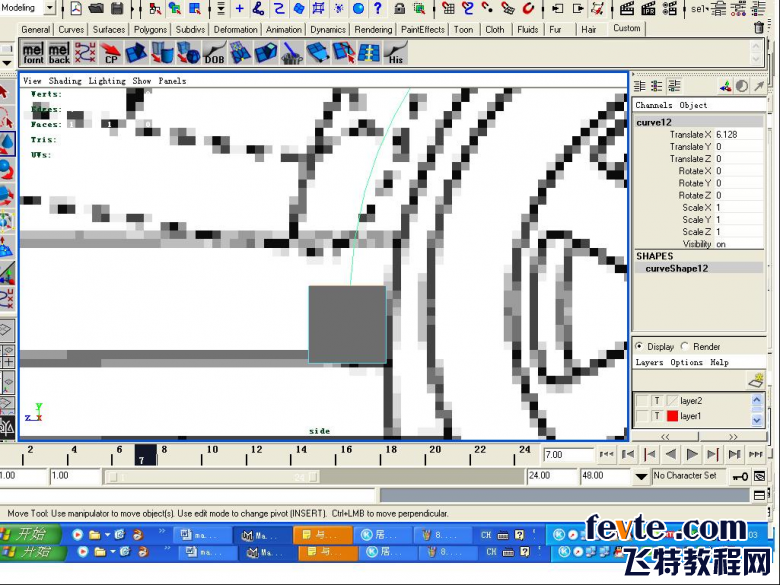Click the current frame 7.00 field
The width and height of the screenshot is (780, 585).
coord(569,455)
